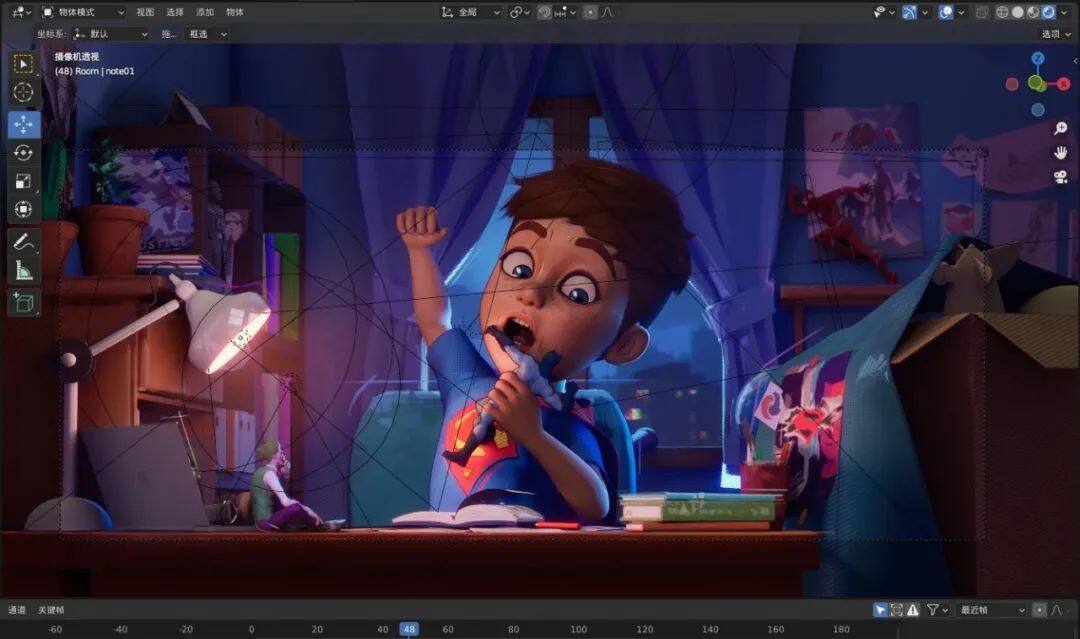Open the 最近帧 snapping dropdown

coord(993,610)
